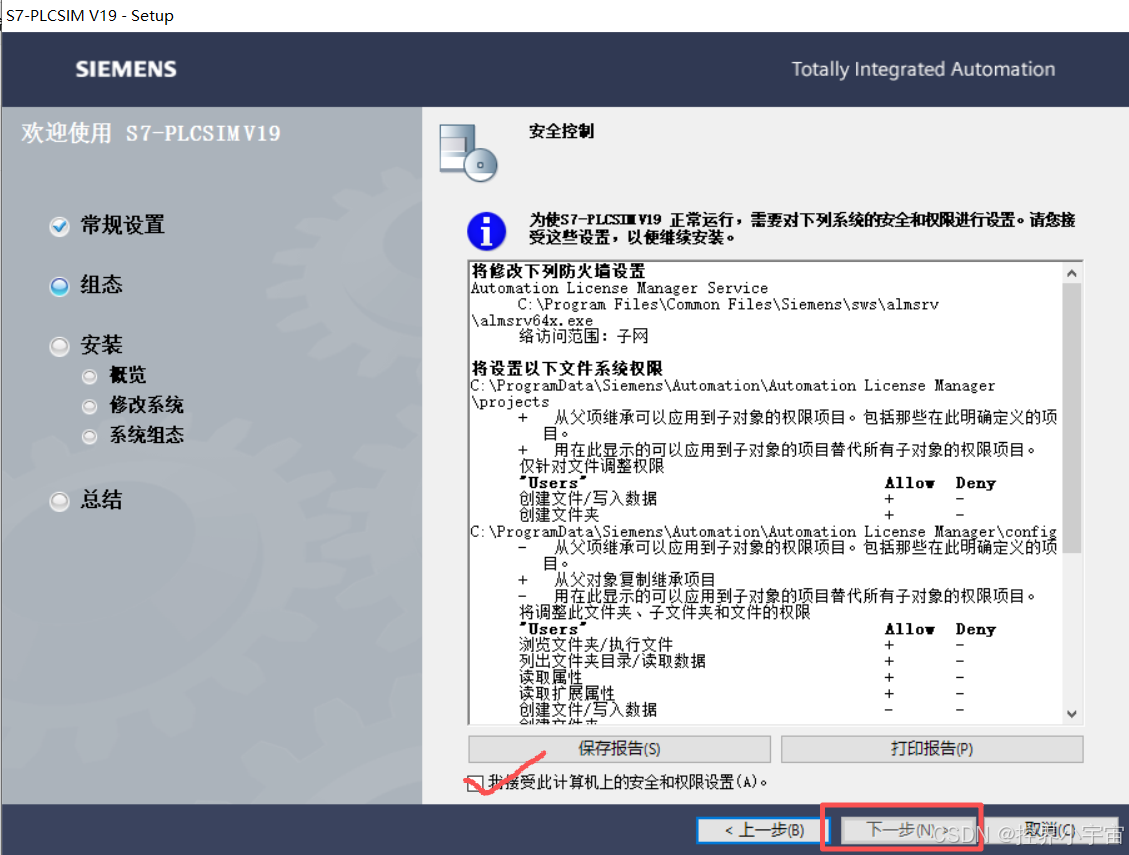Click the setup computer and disc icon
This screenshot has height=855, width=1129.
tap(468, 153)
